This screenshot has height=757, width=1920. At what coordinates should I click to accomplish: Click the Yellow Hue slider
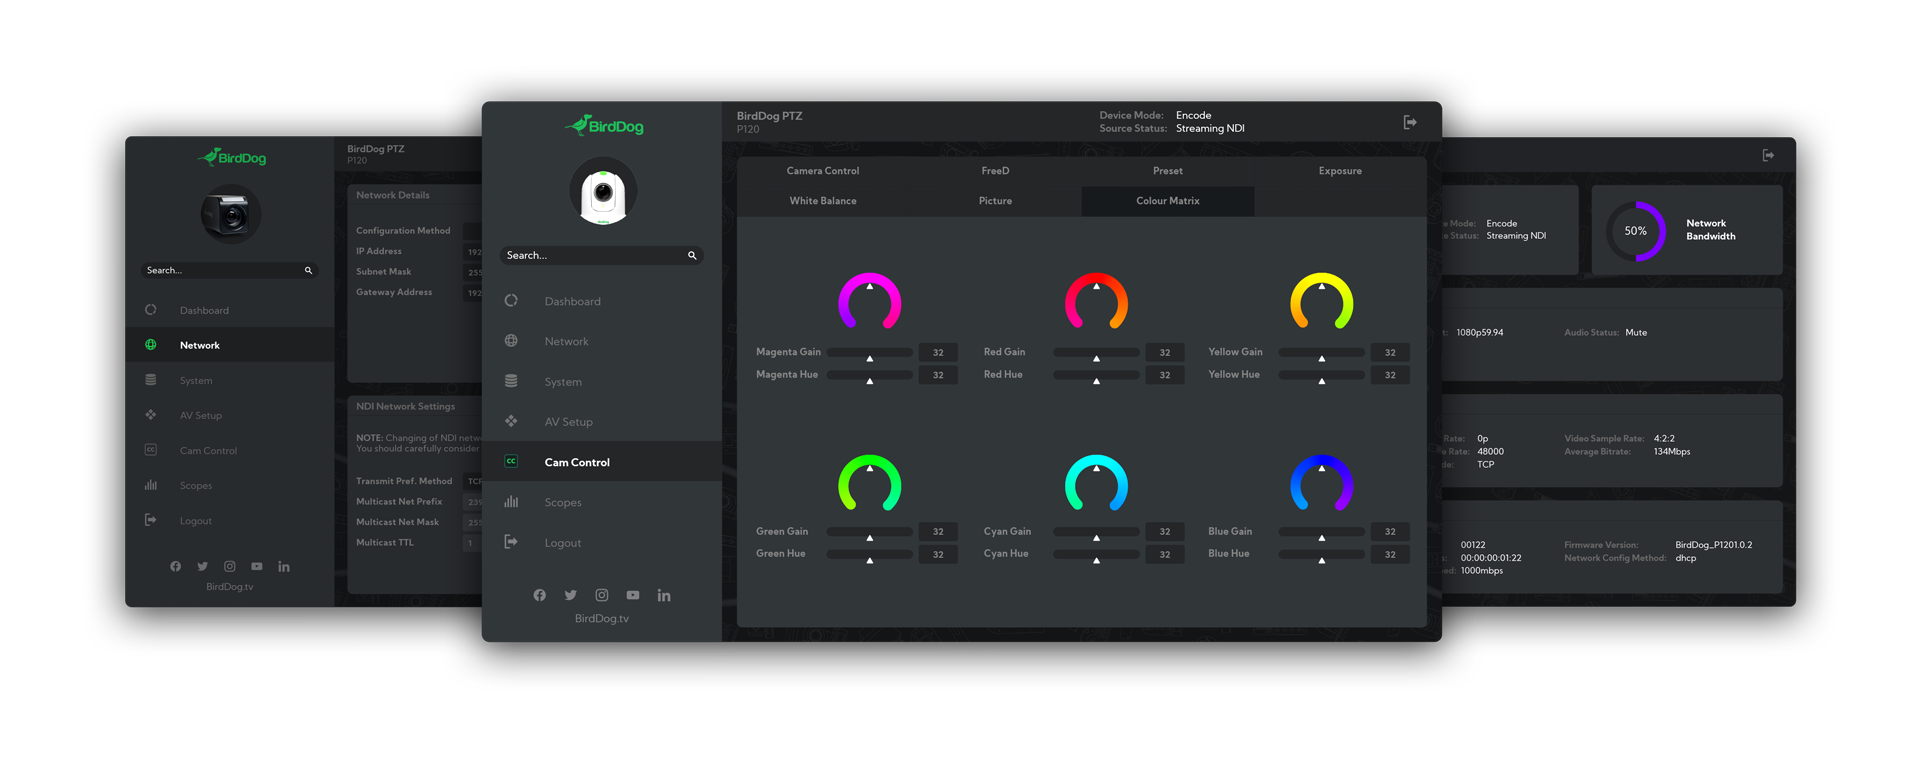(1322, 376)
